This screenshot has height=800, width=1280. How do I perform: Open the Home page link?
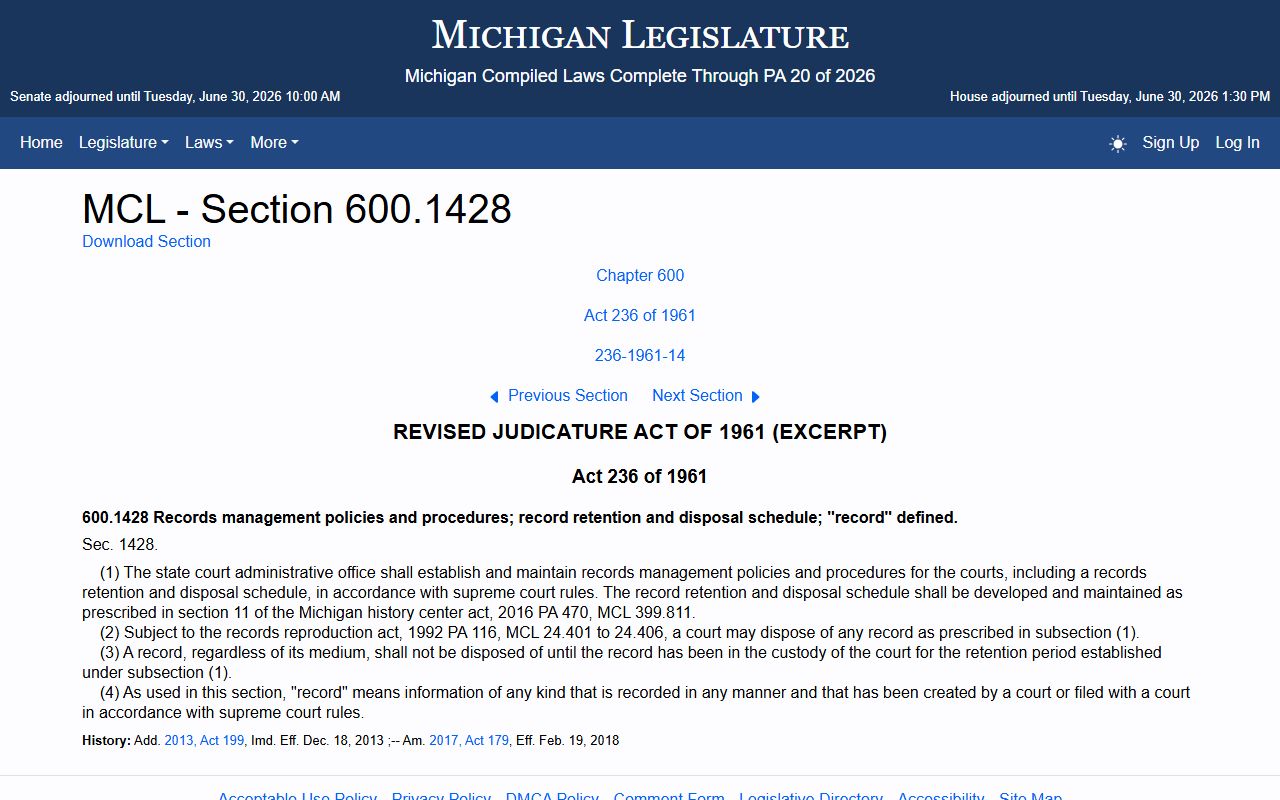point(41,142)
